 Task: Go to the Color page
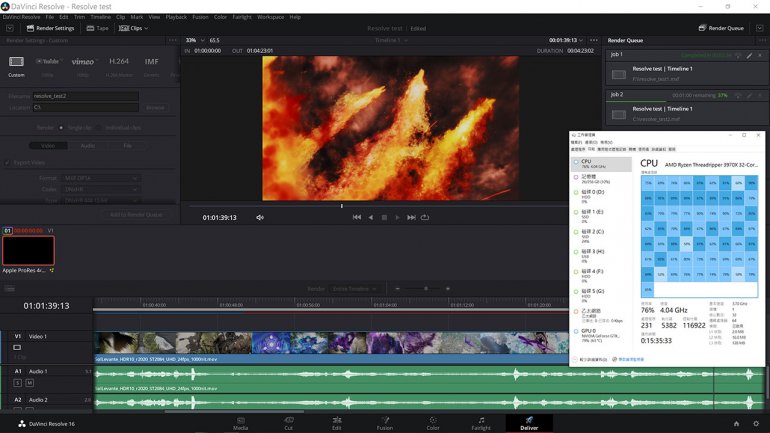pos(433,423)
